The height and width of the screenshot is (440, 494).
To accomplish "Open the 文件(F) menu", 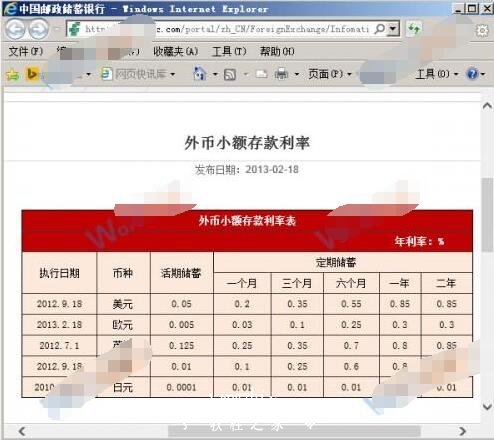I will [x=26, y=51].
